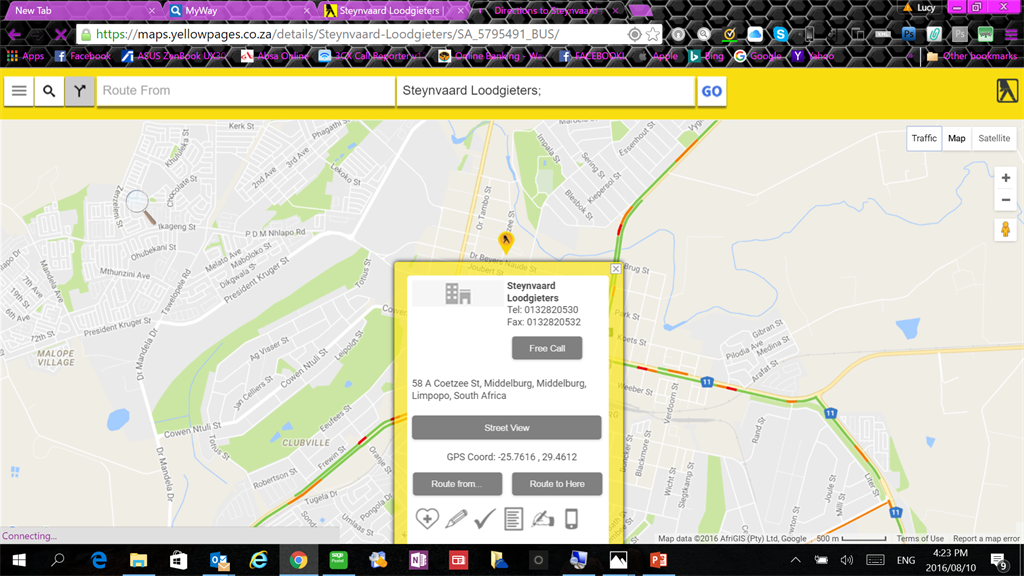Click the search magnifier button
Image resolution: width=1024 pixels, height=576 pixels.
tap(49, 91)
